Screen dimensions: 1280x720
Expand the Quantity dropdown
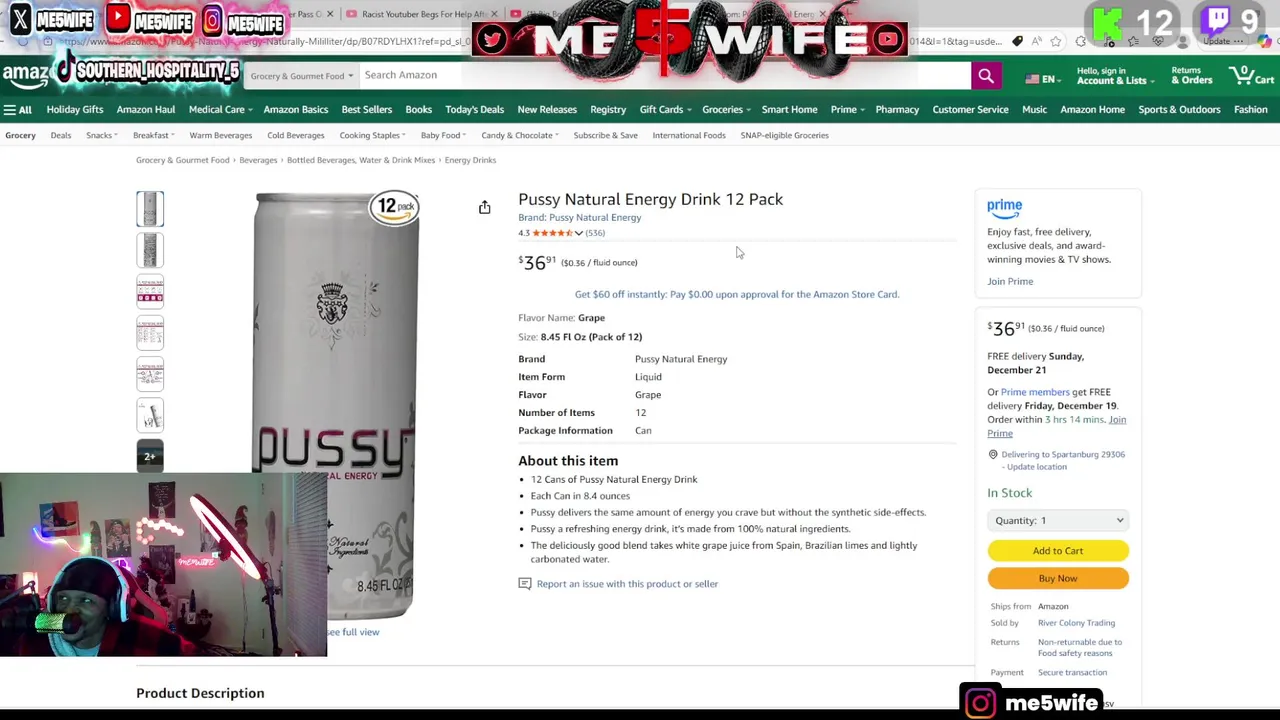click(x=1058, y=520)
